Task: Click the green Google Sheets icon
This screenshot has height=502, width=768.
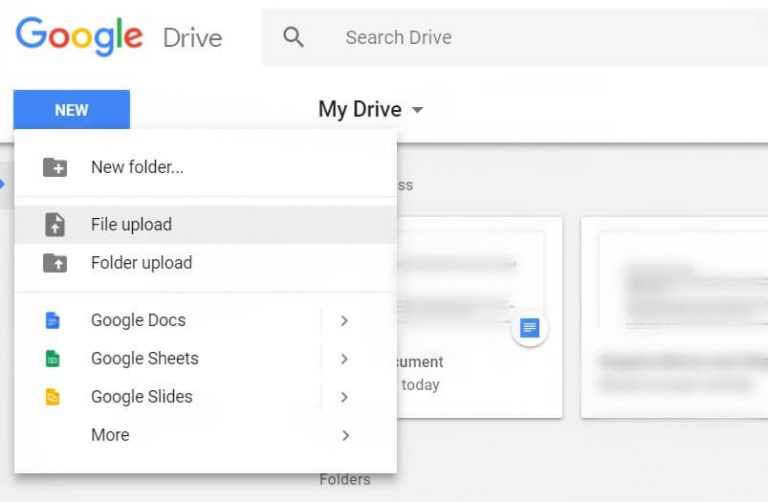Action: point(52,359)
